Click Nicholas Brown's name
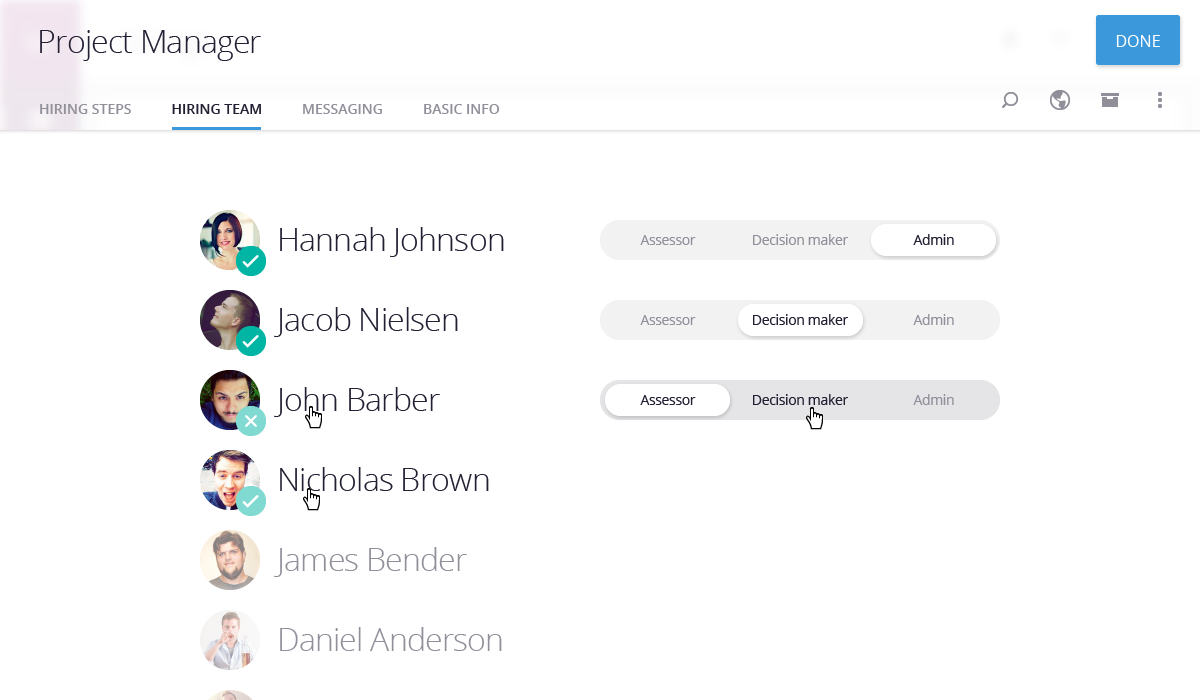This screenshot has width=1200, height=700. click(384, 480)
